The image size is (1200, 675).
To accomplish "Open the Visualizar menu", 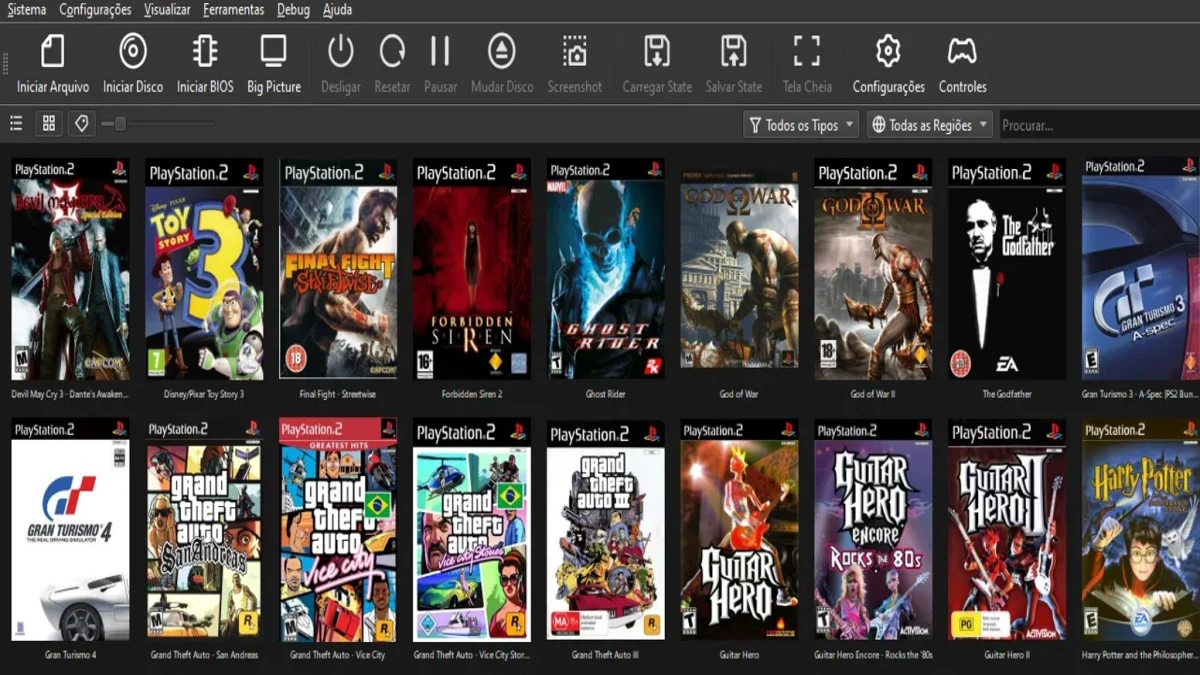I will point(167,10).
